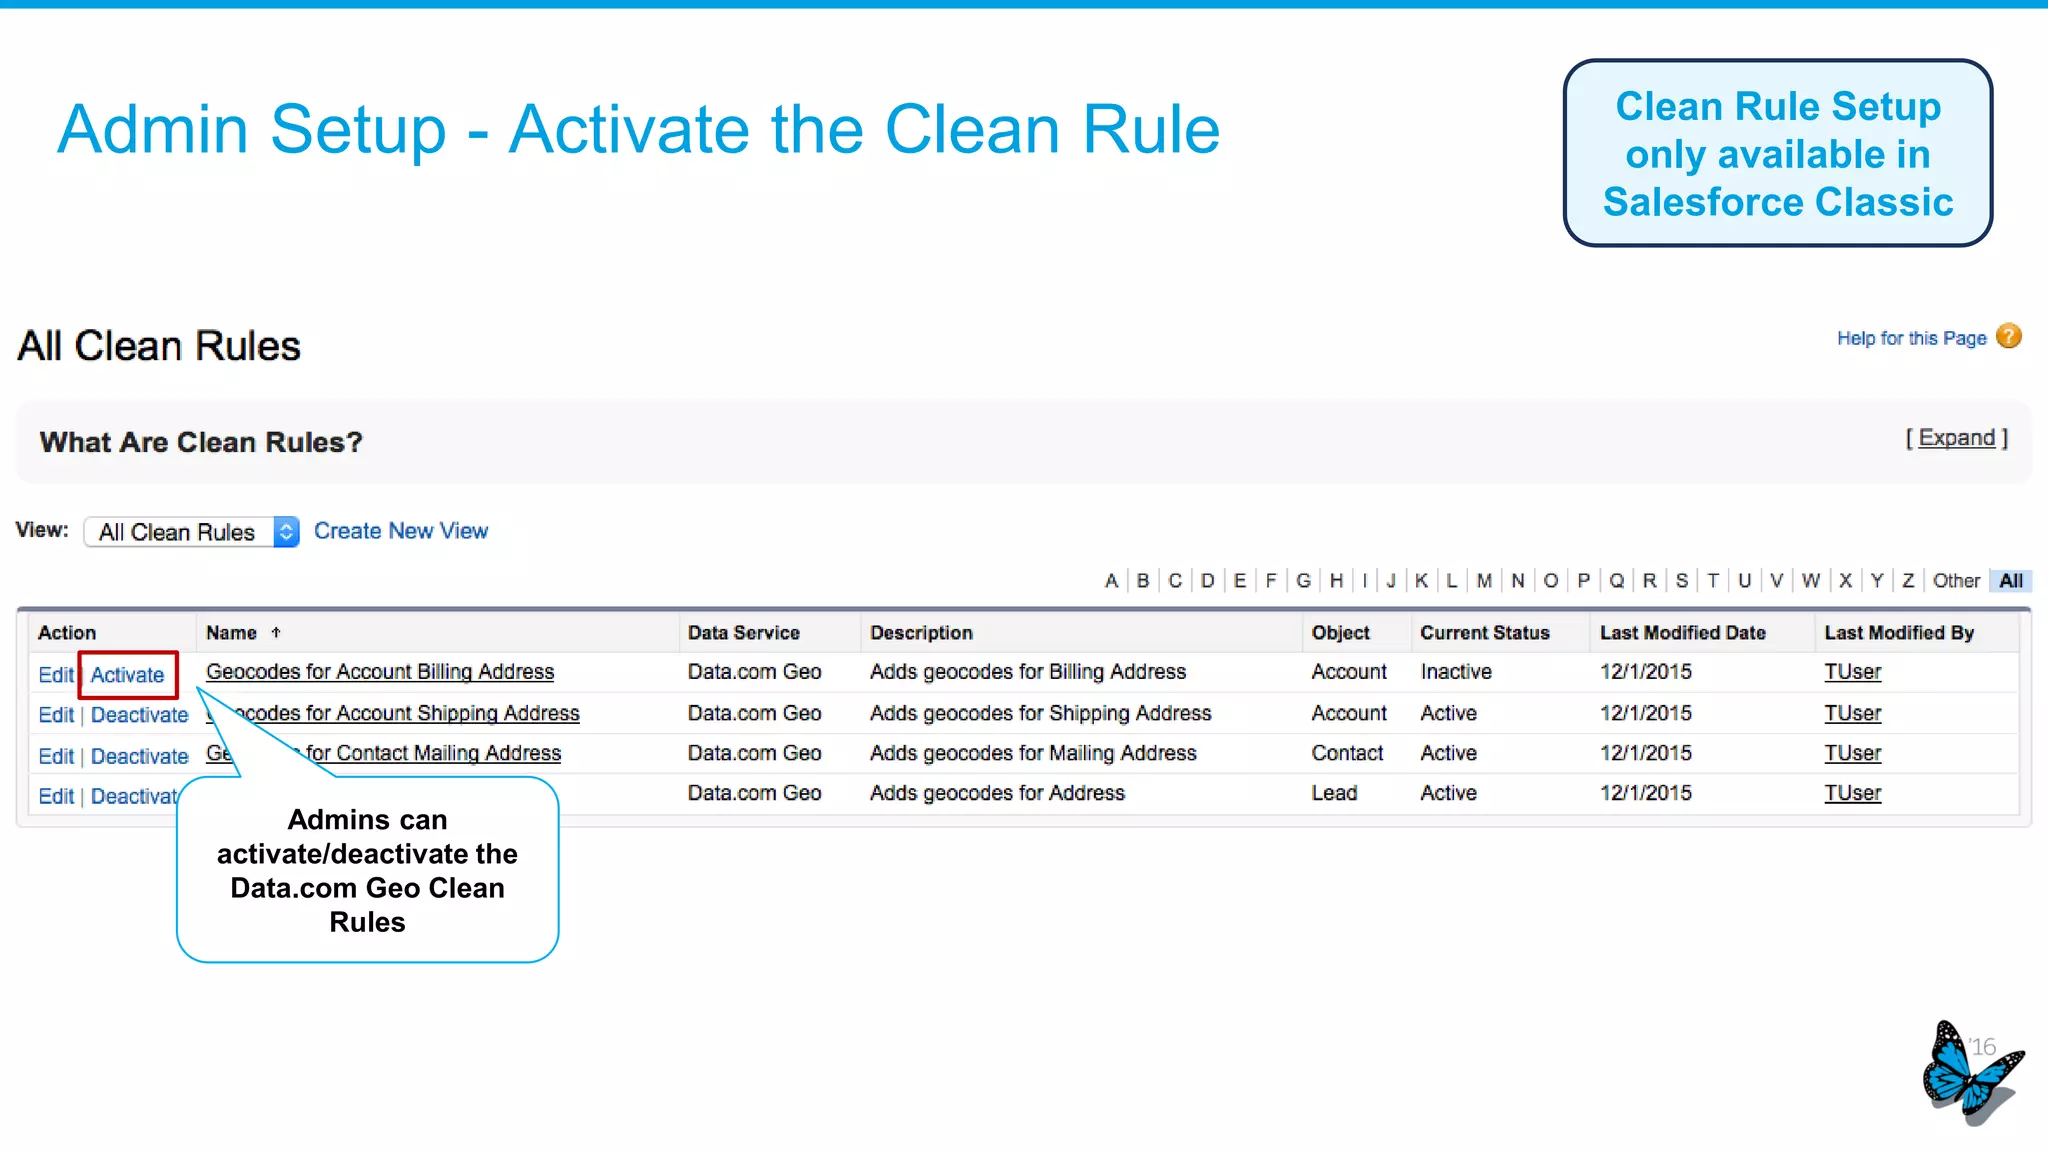Open TUser in the Mailing Address row
The height and width of the screenshot is (1152, 2048).
click(1852, 753)
